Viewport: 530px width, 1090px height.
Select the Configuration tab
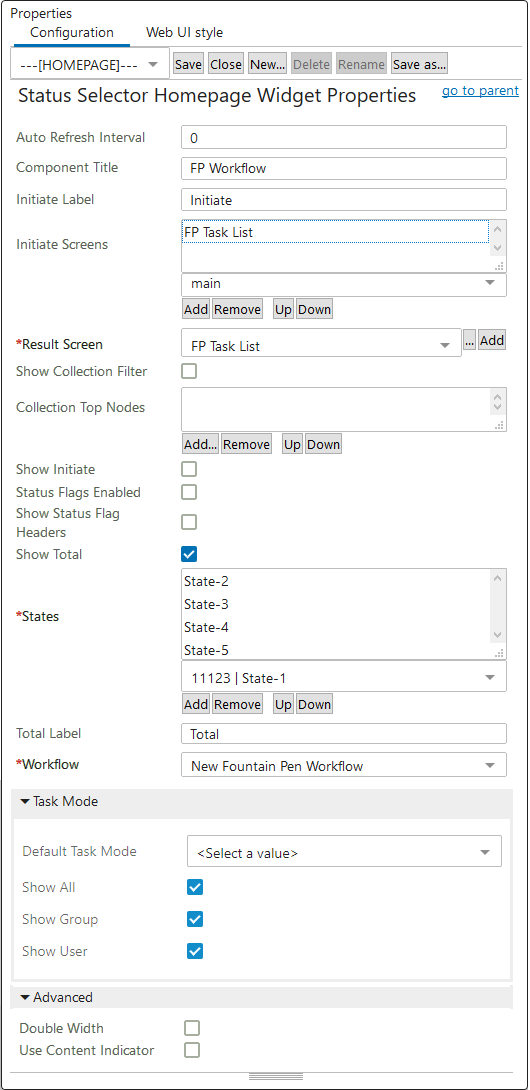[x=72, y=33]
